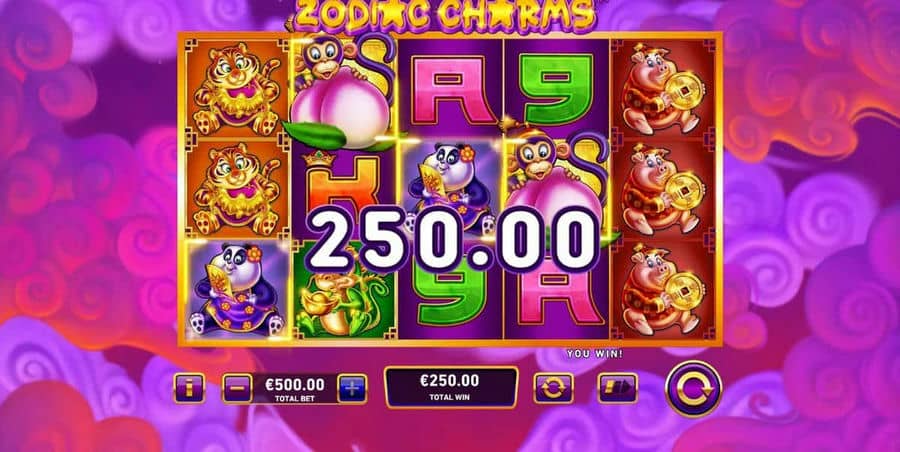This screenshot has width=900, height=452.
Task: Increase total bet with plus button
Action: click(352, 389)
